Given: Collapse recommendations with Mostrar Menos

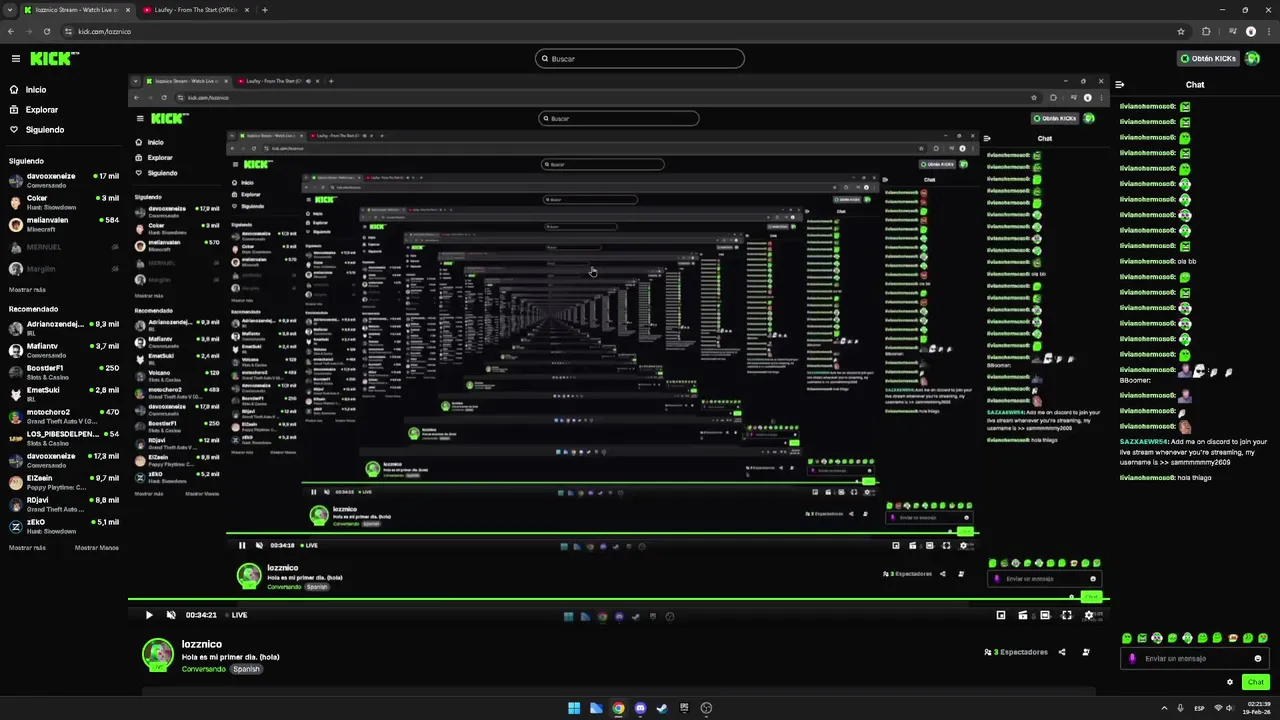Looking at the screenshot, I should click(x=97, y=548).
